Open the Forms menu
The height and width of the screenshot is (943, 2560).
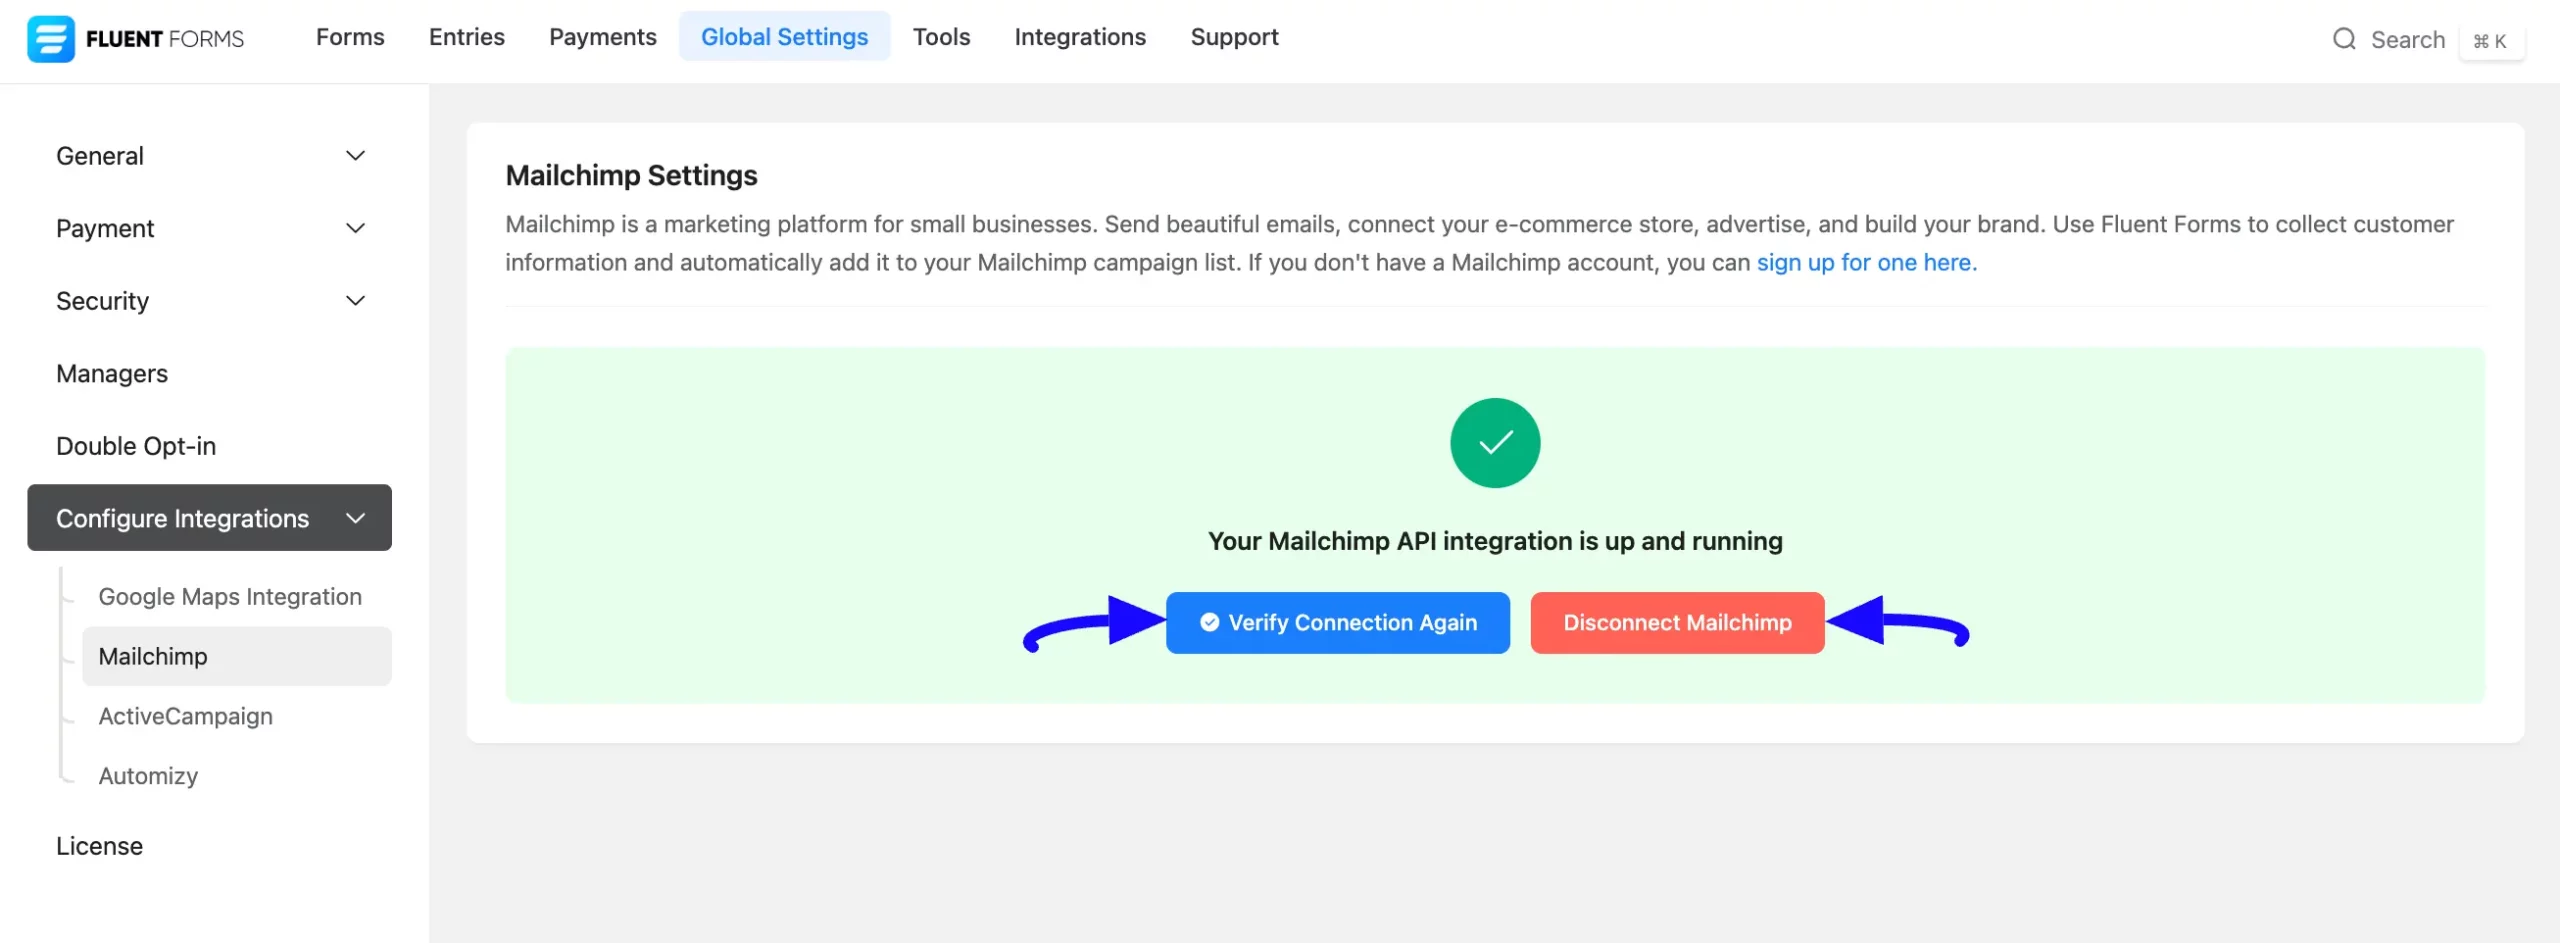point(350,37)
